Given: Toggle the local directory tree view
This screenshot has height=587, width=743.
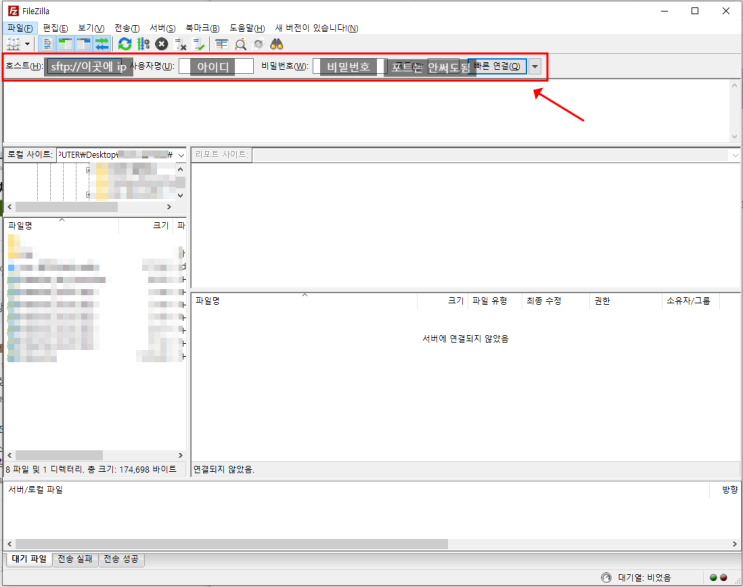Looking at the screenshot, I should [65, 44].
